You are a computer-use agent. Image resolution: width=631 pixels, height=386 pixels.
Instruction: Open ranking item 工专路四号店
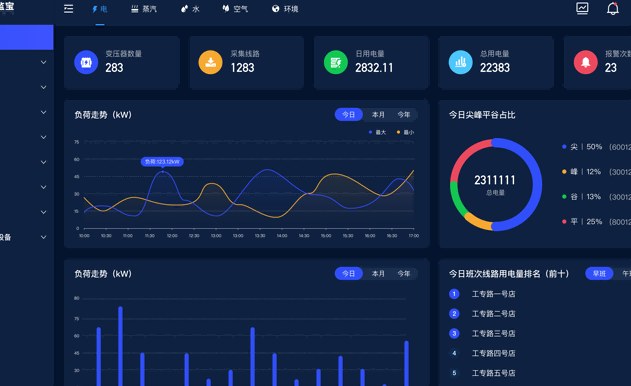pos(493,353)
